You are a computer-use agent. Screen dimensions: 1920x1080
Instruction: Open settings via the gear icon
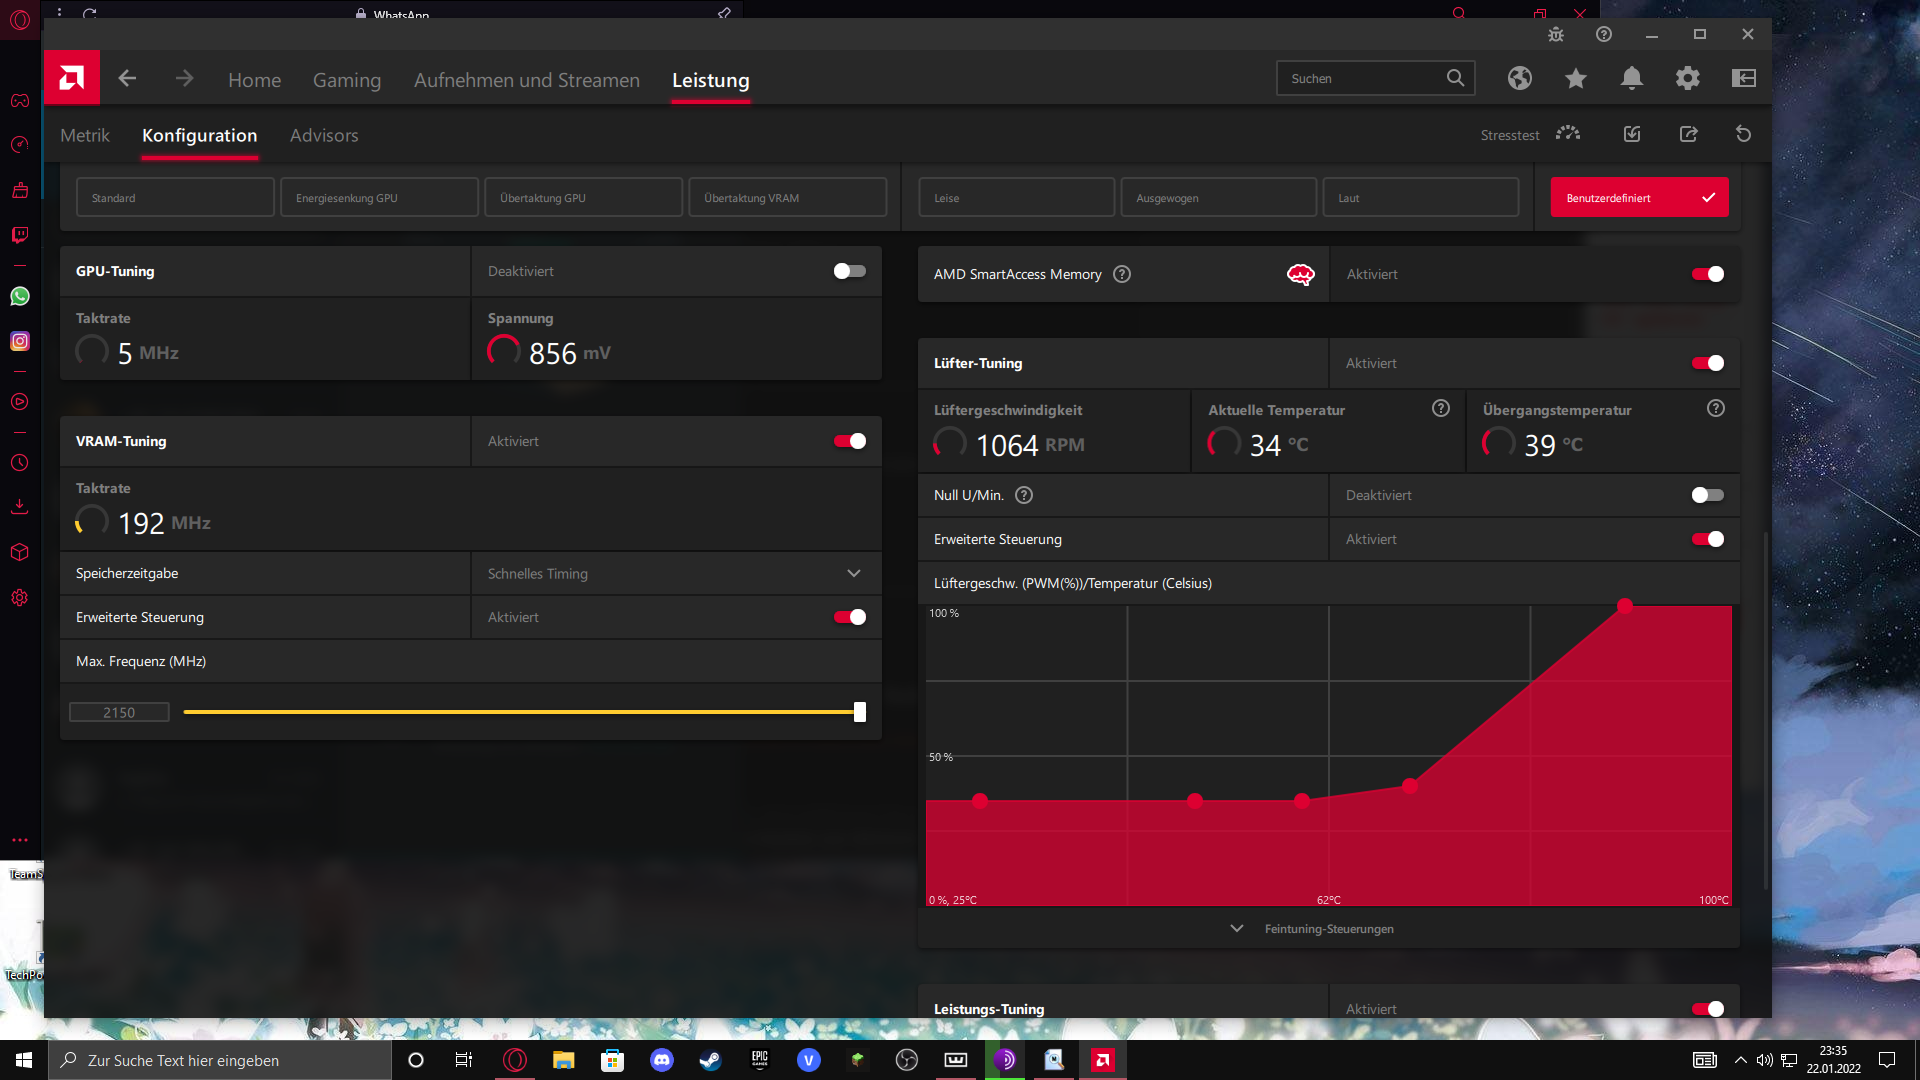click(x=1687, y=78)
